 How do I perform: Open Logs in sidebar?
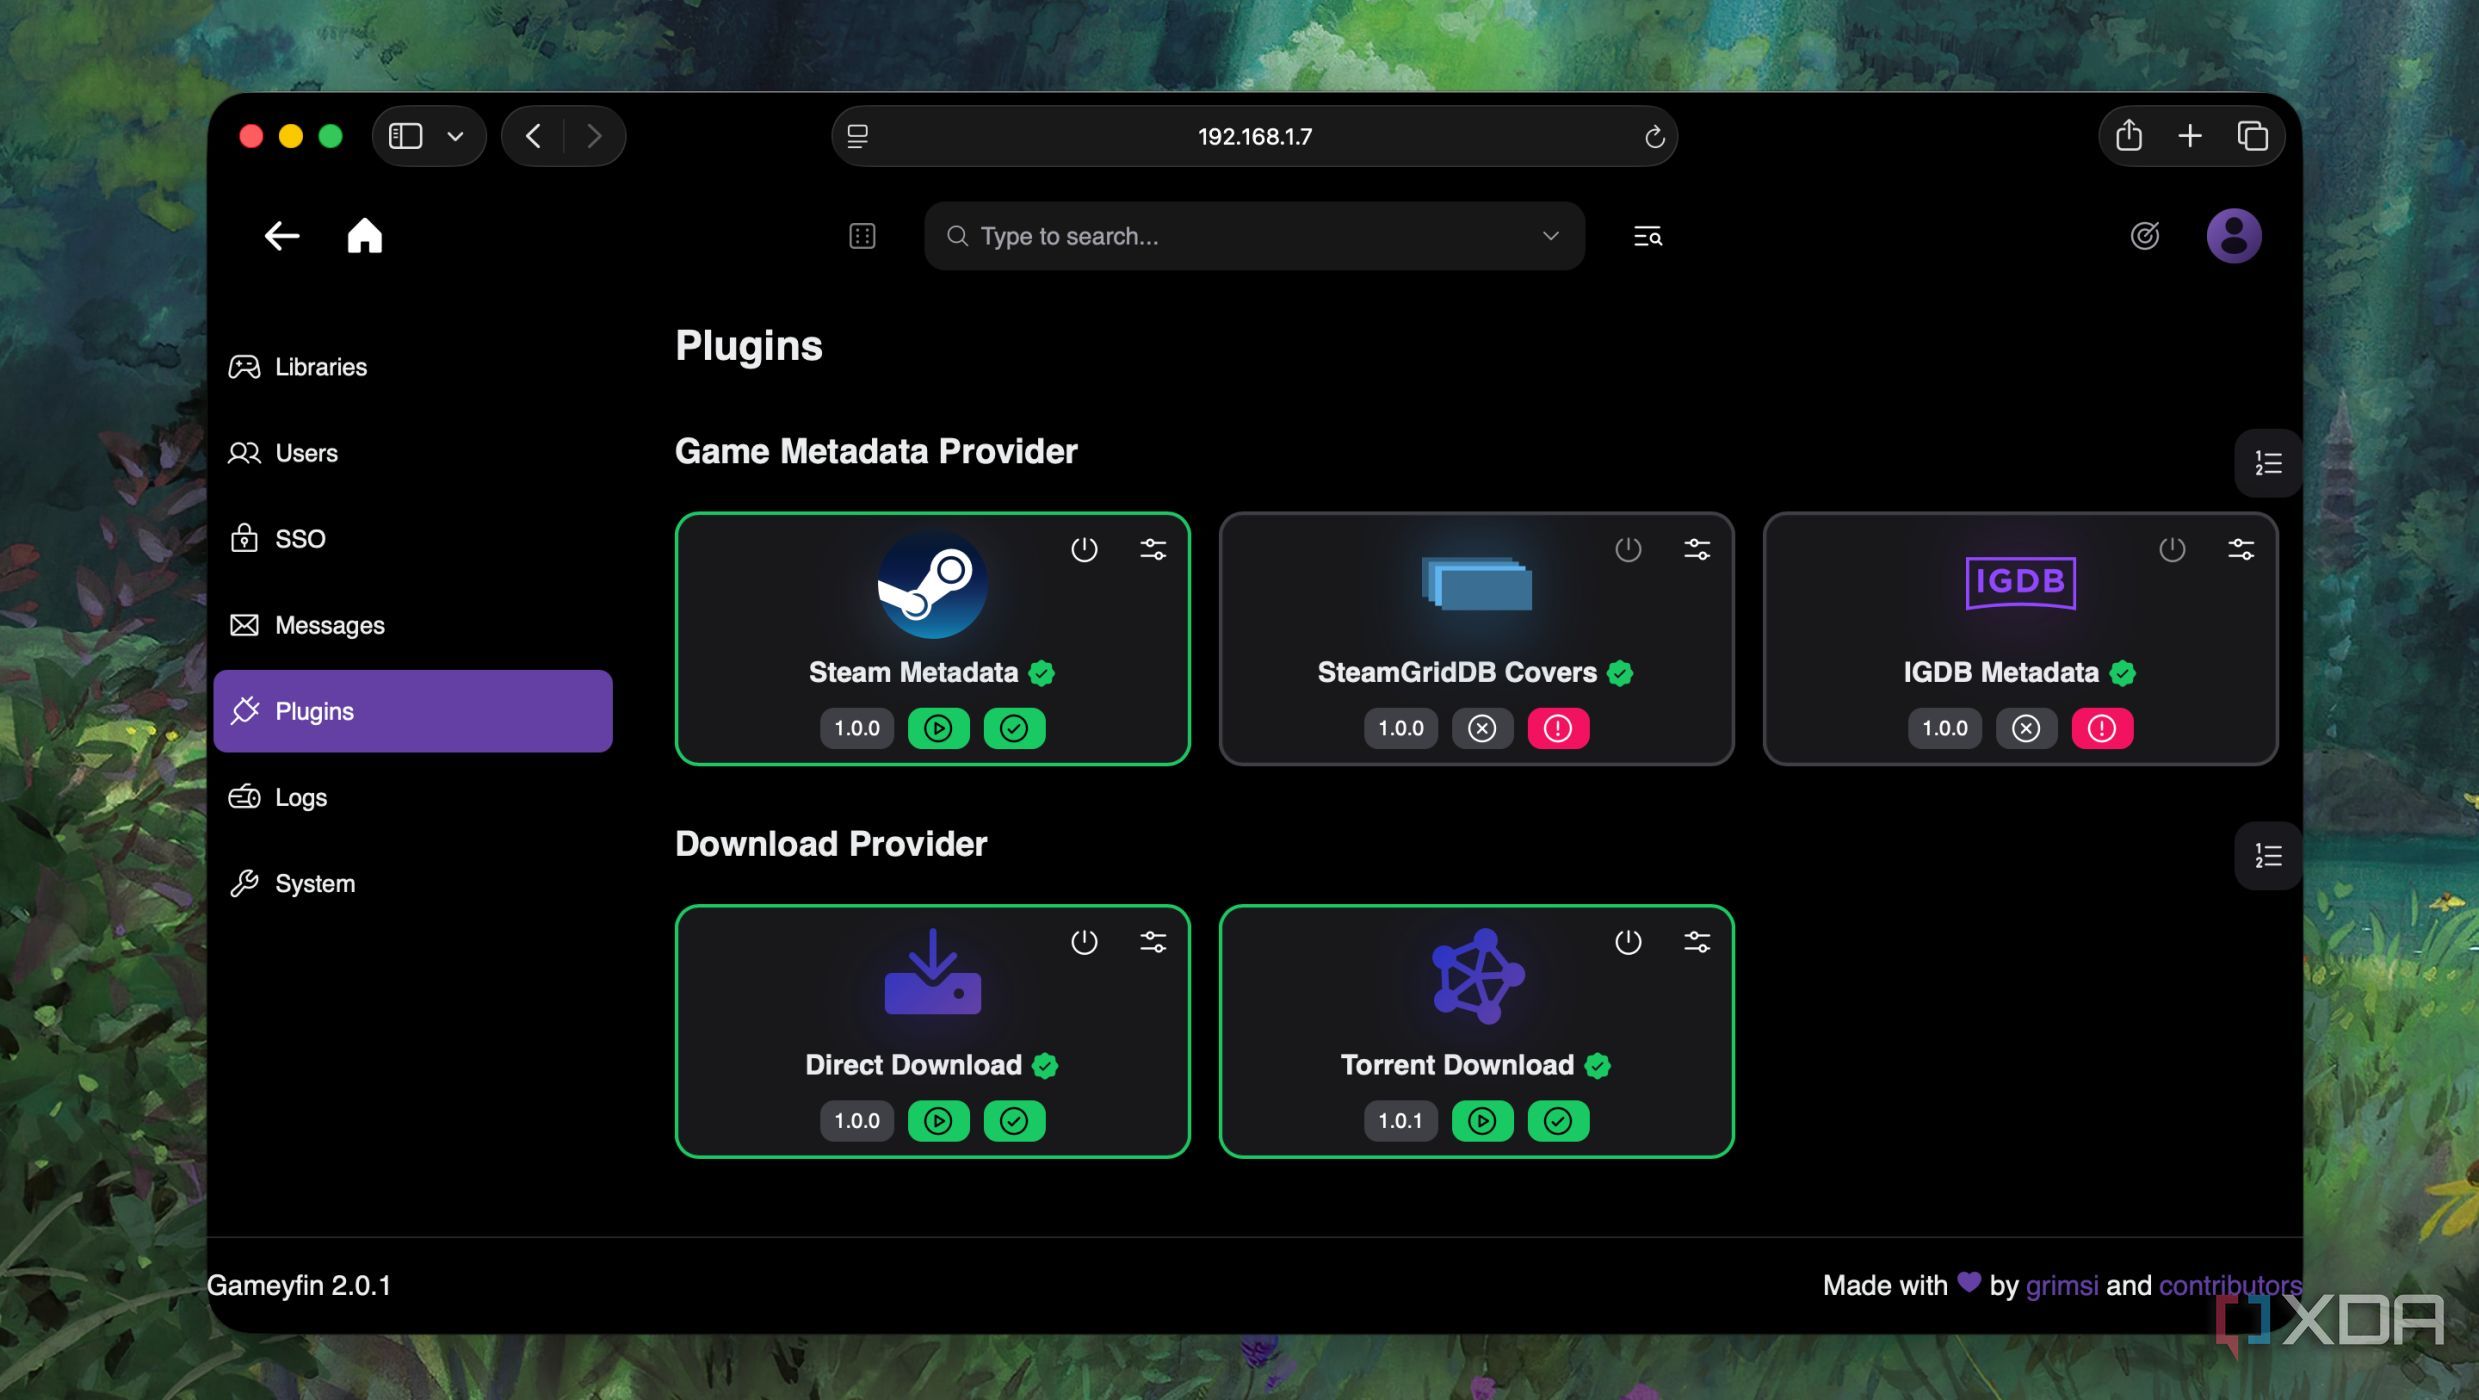click(x=412, y=797)
